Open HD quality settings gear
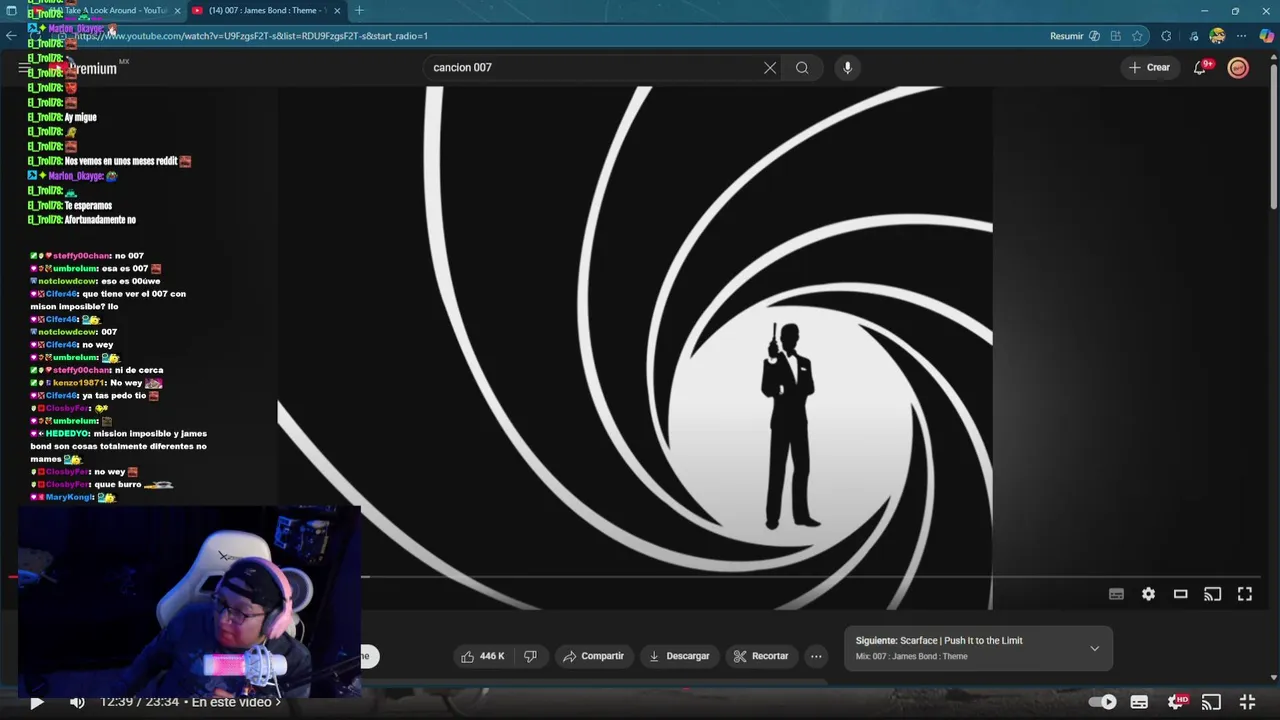Viewport: 1280px width, 720px height. coord(1176,702)
